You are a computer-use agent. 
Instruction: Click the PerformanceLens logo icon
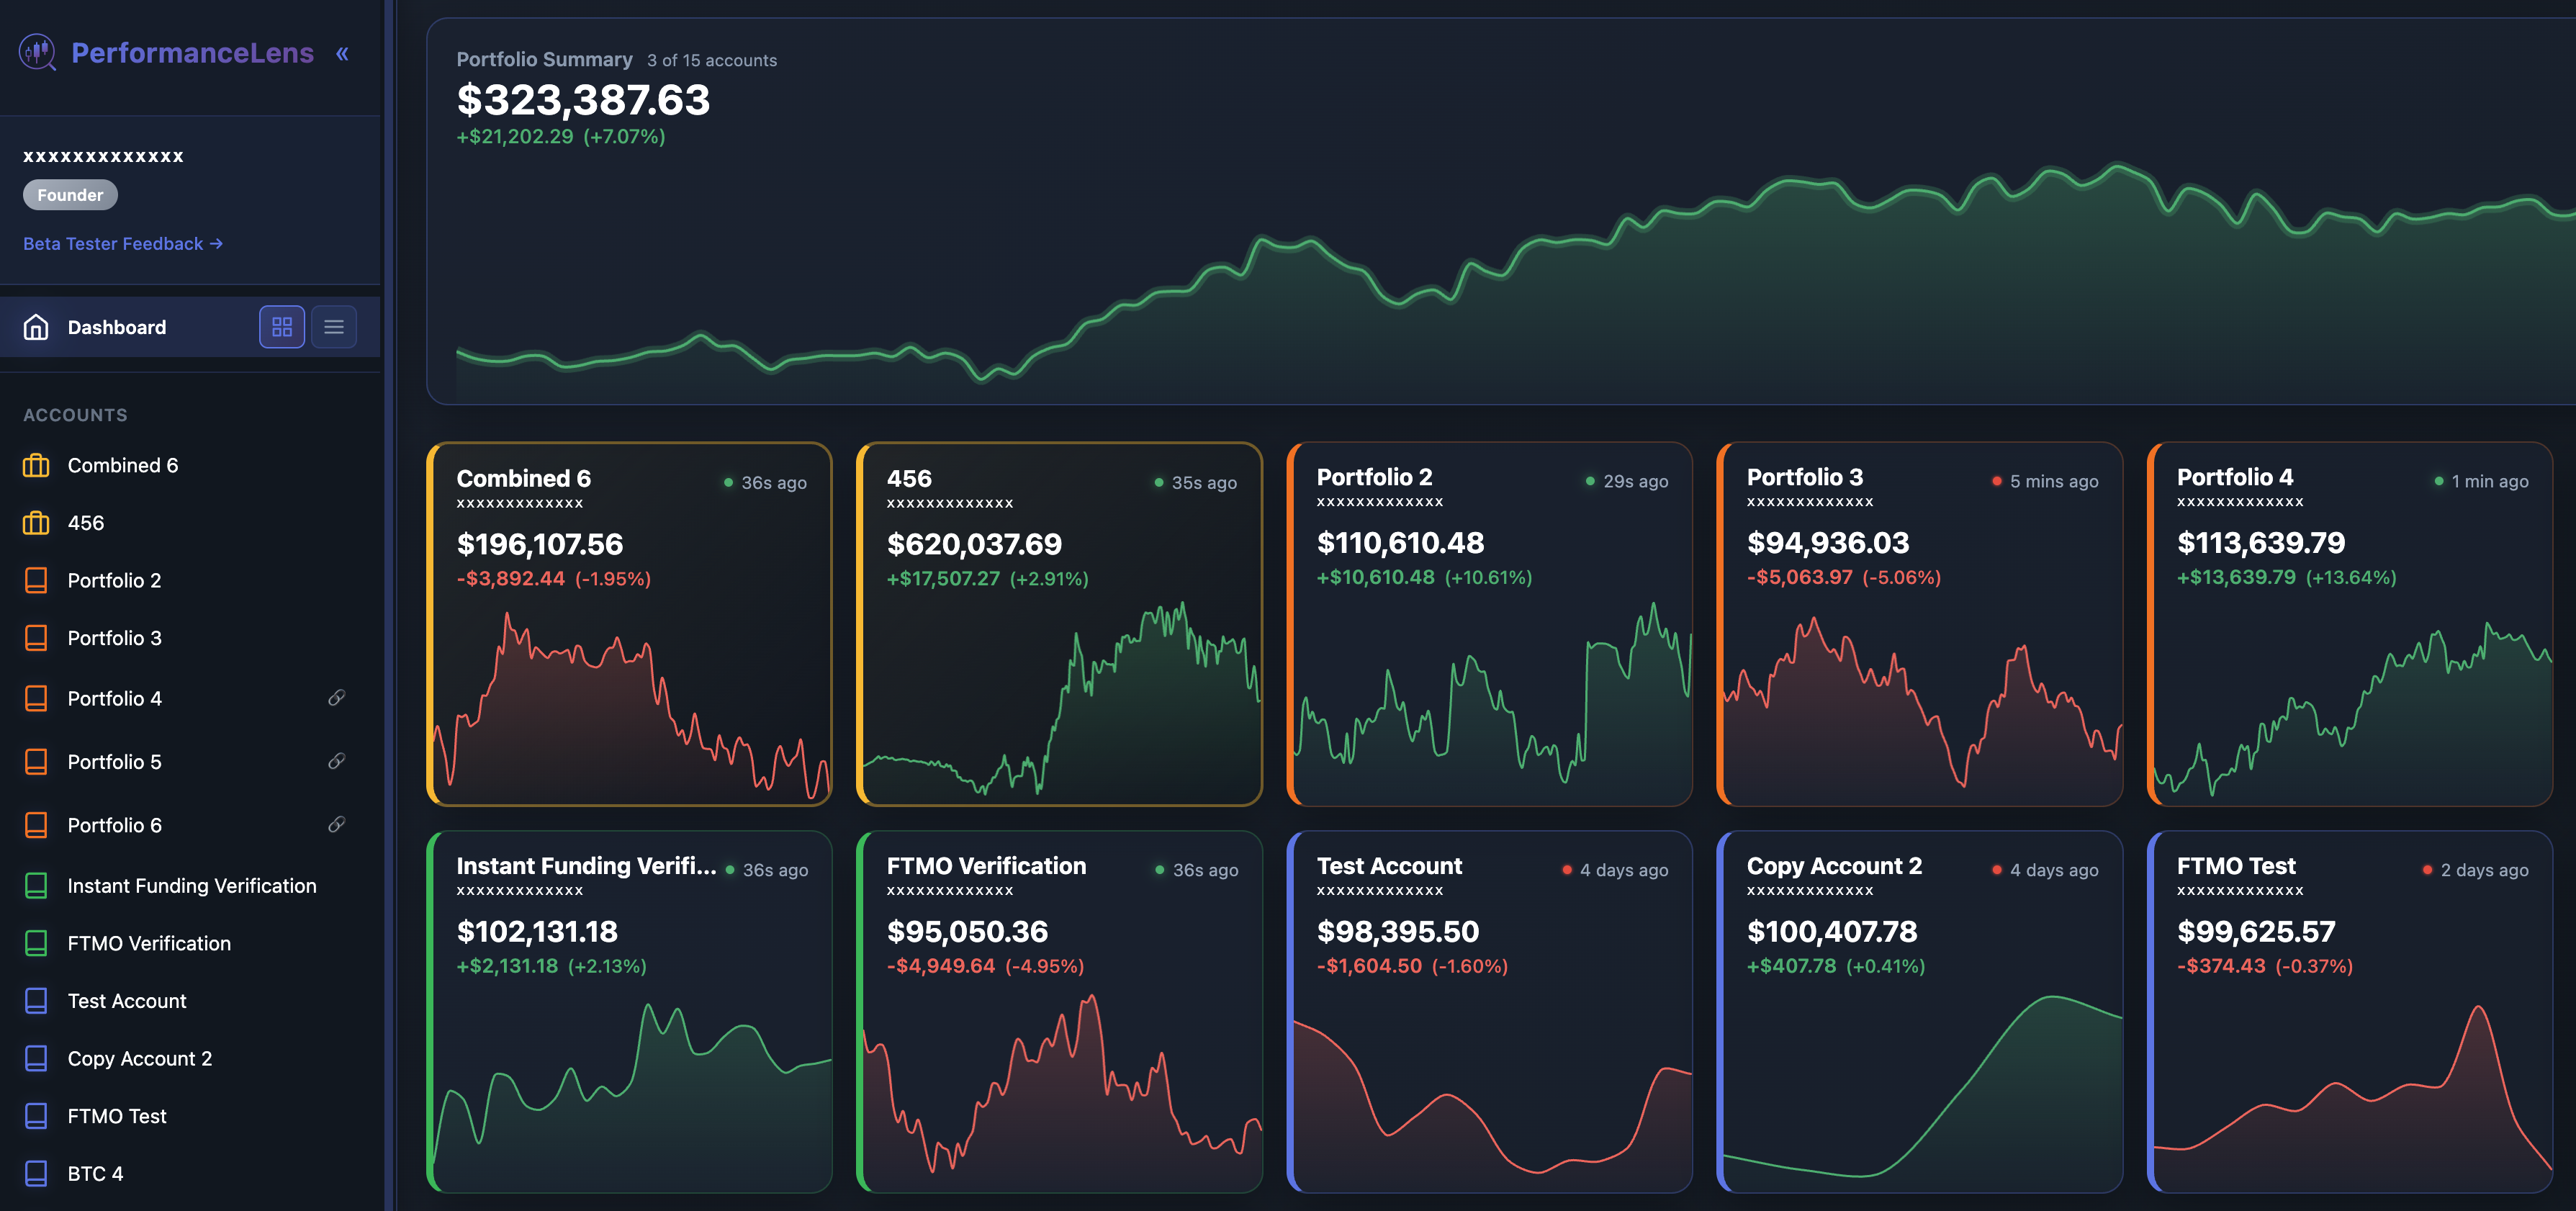[x=37, y=53]
